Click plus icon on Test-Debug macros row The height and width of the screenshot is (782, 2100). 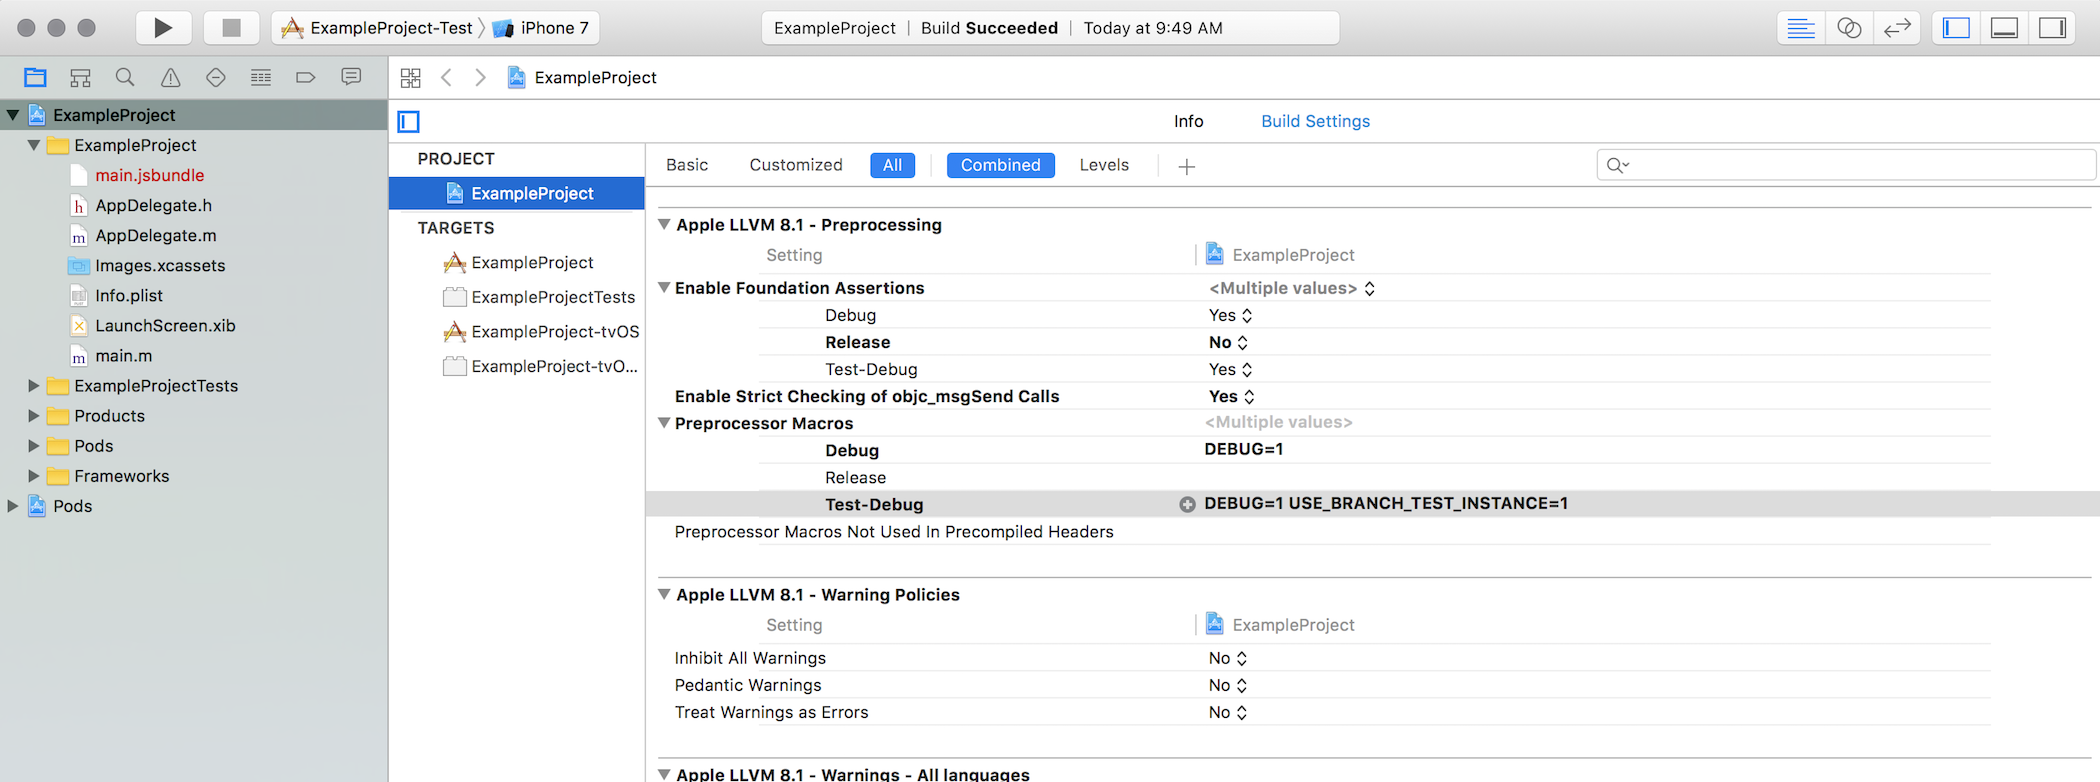[x=1187, y=504]
